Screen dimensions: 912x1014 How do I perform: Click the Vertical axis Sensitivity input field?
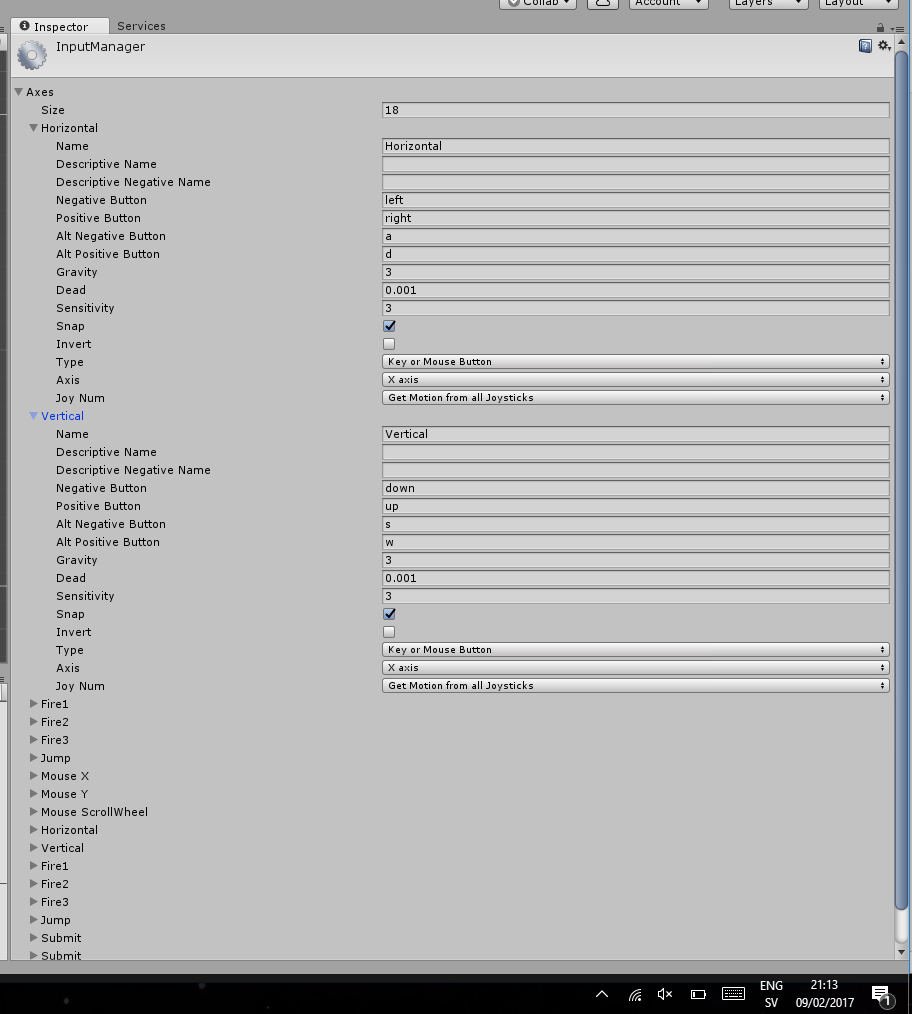coord(635,596)
